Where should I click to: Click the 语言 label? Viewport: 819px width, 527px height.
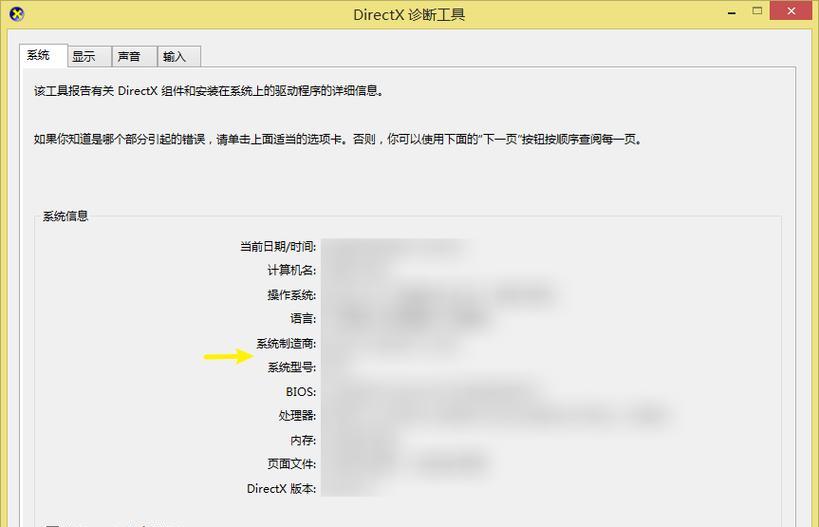[303, 319]
